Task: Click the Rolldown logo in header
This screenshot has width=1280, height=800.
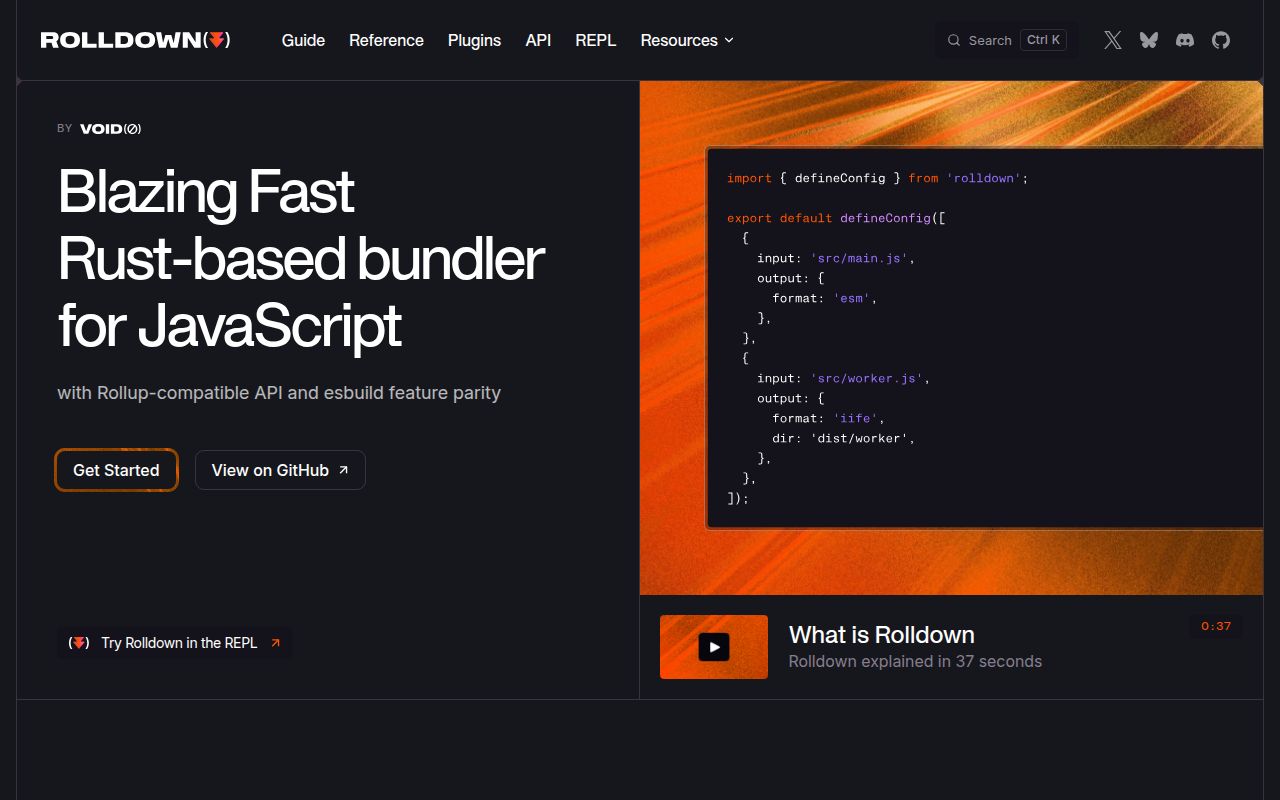Action: tap(136, 40)
